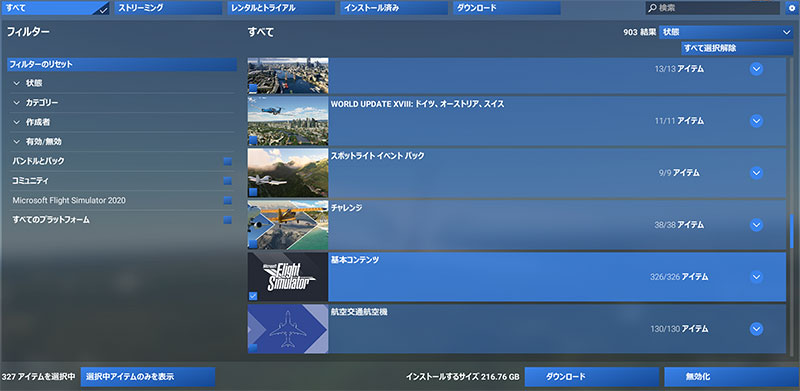This screenshot has width=800, height=391.
Task: Expand 基本コンテンツ pack chevron
Action: 756,277
